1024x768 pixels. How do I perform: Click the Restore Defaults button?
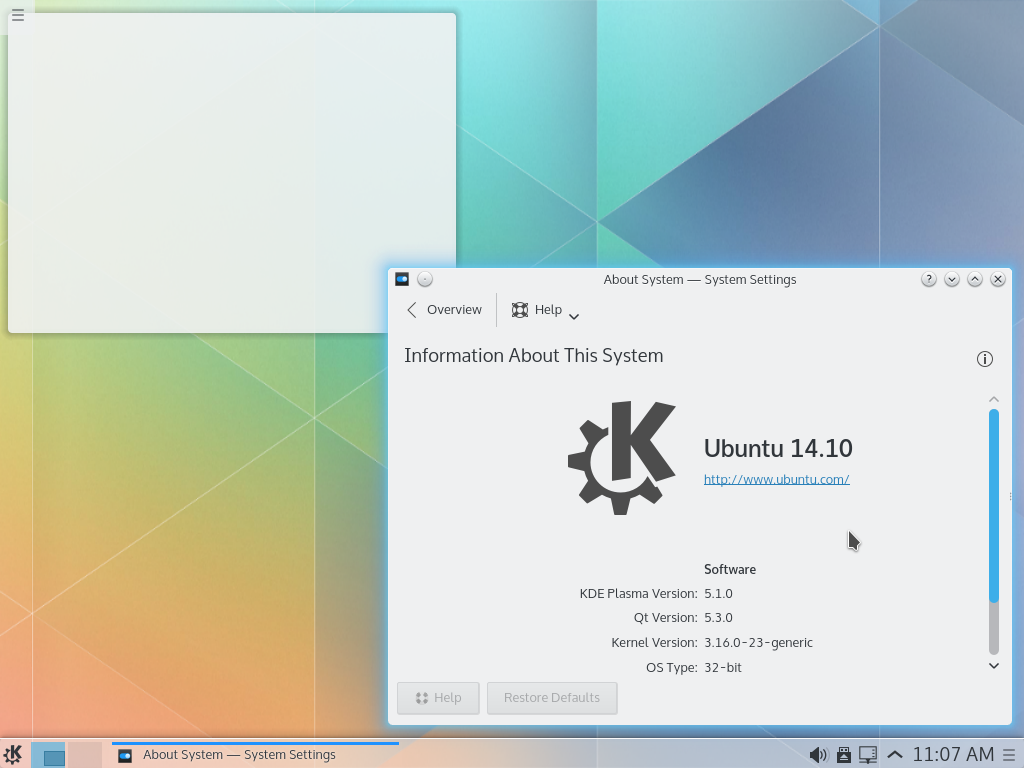point(552,698)
